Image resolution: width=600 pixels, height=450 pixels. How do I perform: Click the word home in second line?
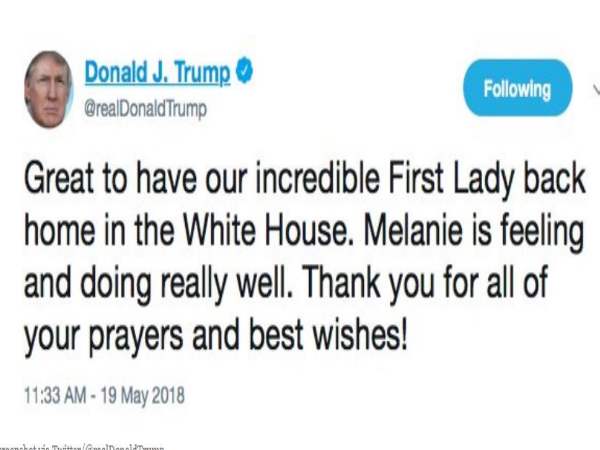pyautogui.click(x=60, y=232)
